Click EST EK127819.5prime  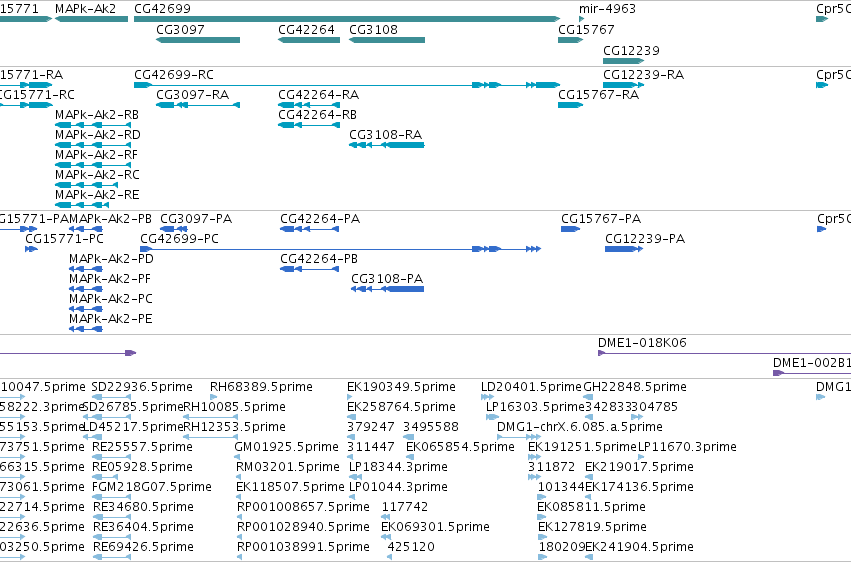point(543,537)
